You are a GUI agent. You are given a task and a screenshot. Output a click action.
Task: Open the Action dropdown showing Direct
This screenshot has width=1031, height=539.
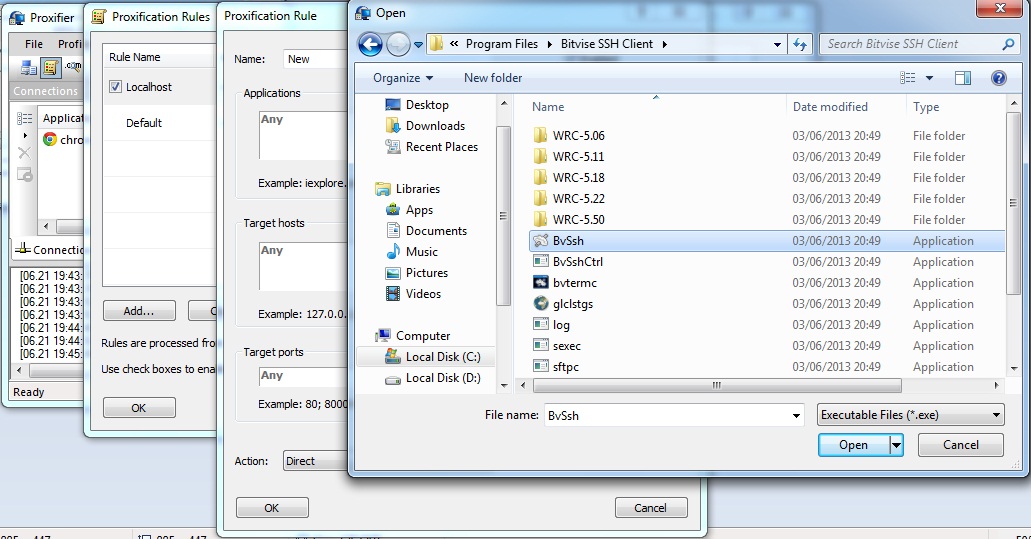(x=316, y=461)
